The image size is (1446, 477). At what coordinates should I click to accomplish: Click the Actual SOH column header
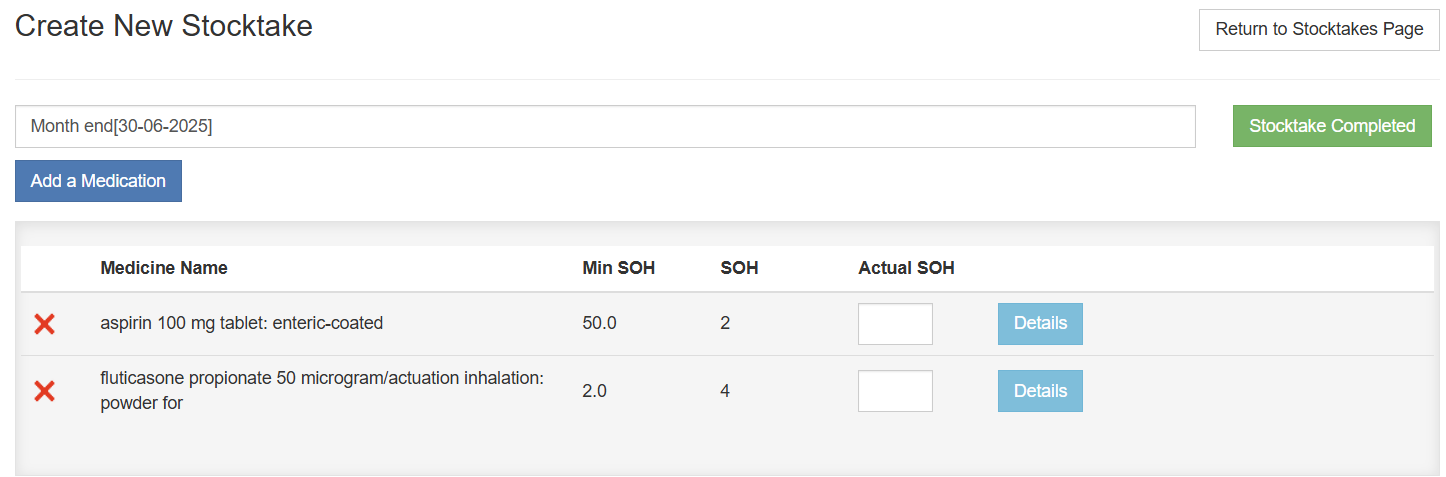click(906, 268)
